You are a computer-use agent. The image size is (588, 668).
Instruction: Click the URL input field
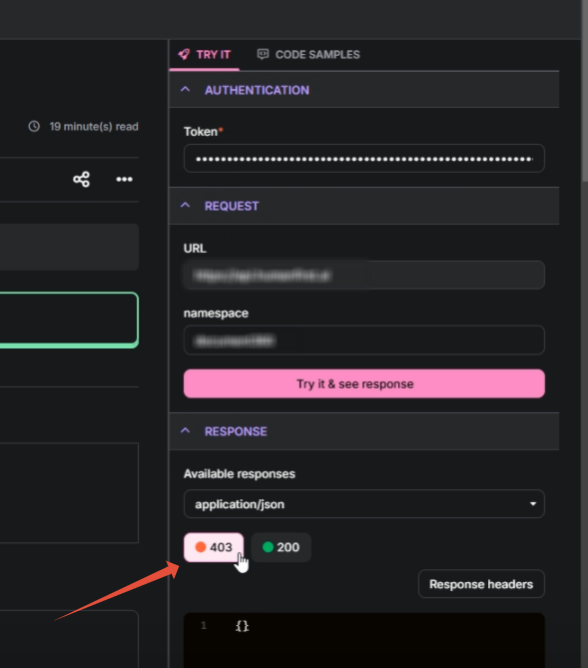click(x=364, y=275)
